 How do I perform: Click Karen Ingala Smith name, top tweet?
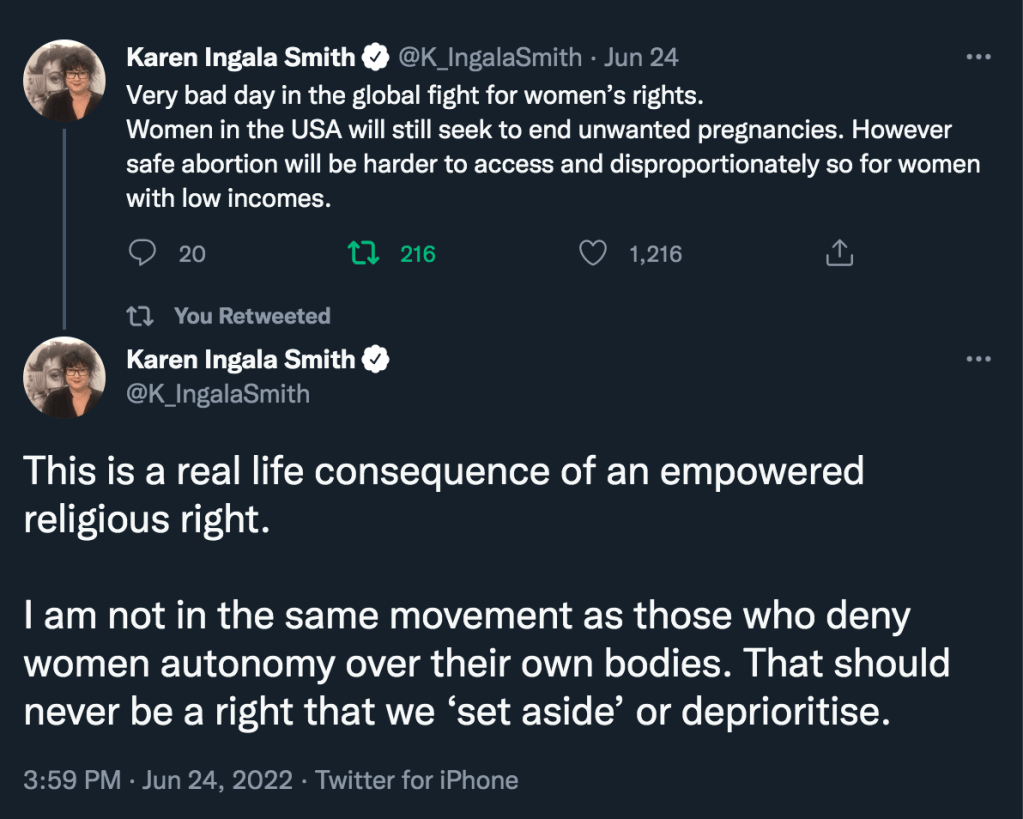tap(240, 58)
